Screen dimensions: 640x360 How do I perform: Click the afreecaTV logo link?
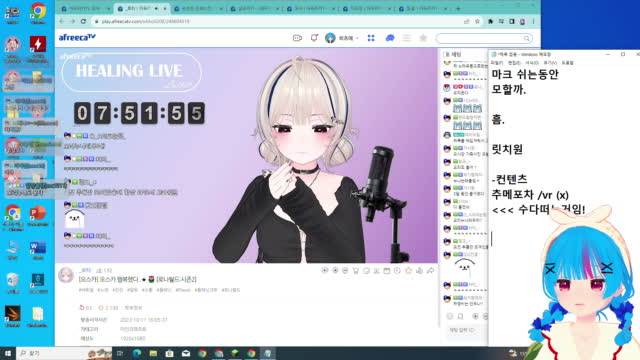point(77,38)
